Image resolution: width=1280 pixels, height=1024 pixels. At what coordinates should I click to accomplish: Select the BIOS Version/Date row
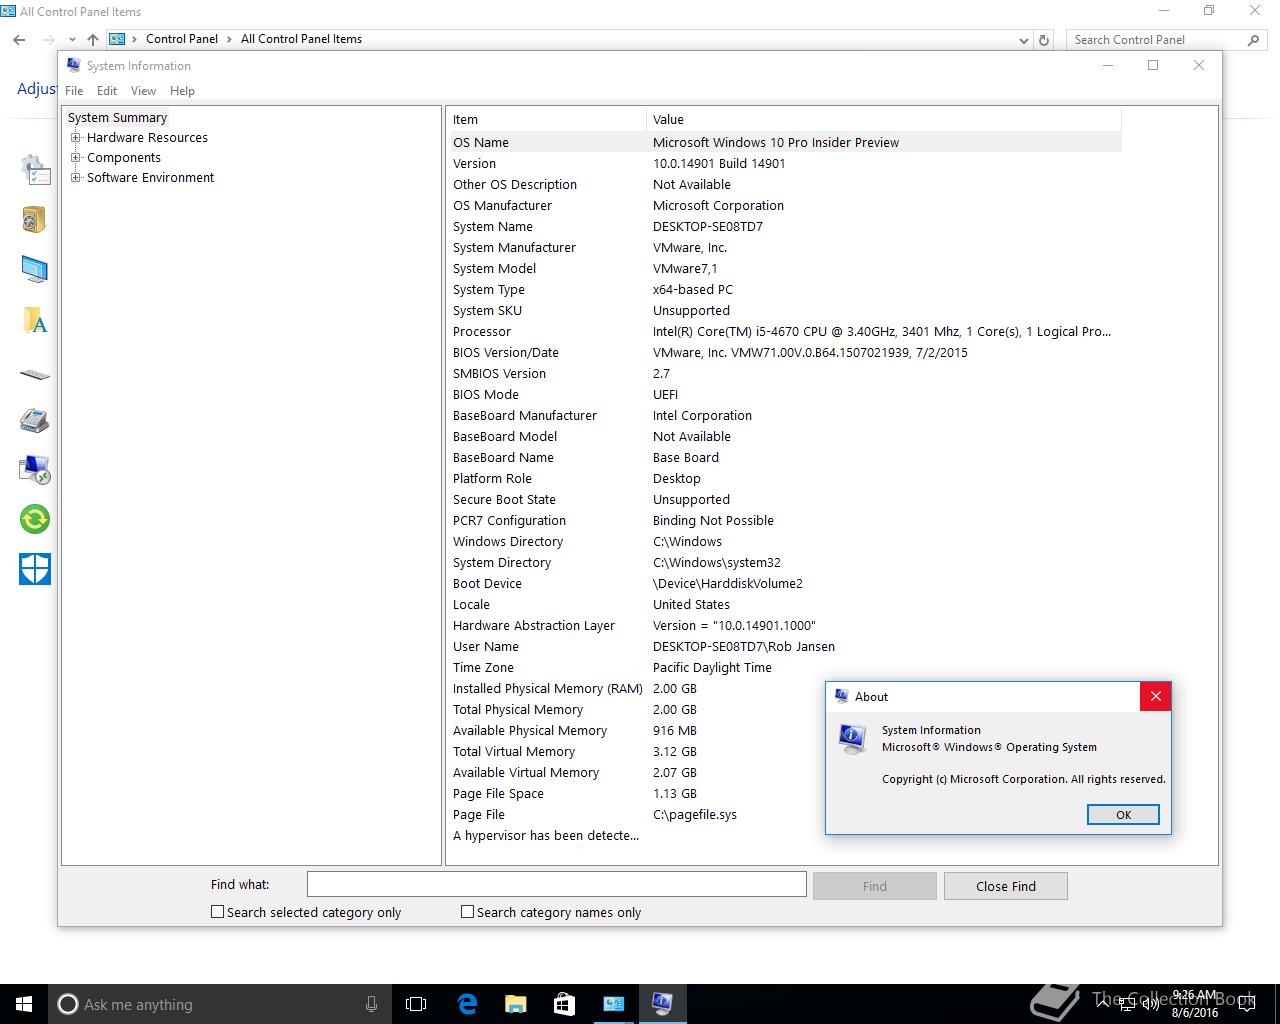point(785,353)
